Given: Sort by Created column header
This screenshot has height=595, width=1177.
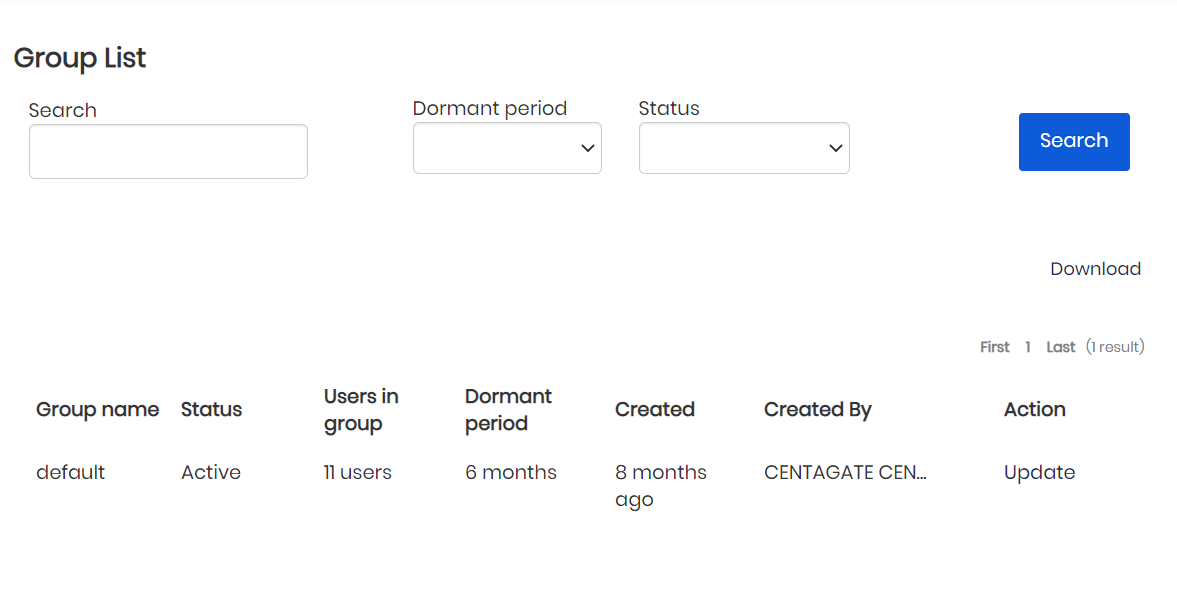Looking at the screenshot, I should [x=654, y=409].
